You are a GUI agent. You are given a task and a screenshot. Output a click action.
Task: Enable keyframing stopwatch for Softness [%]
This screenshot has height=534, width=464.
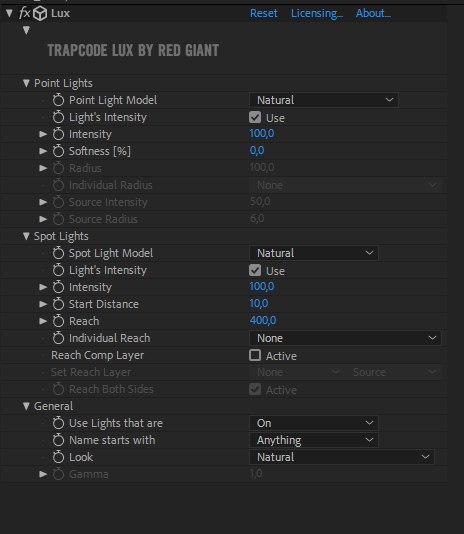click(58, 151)
